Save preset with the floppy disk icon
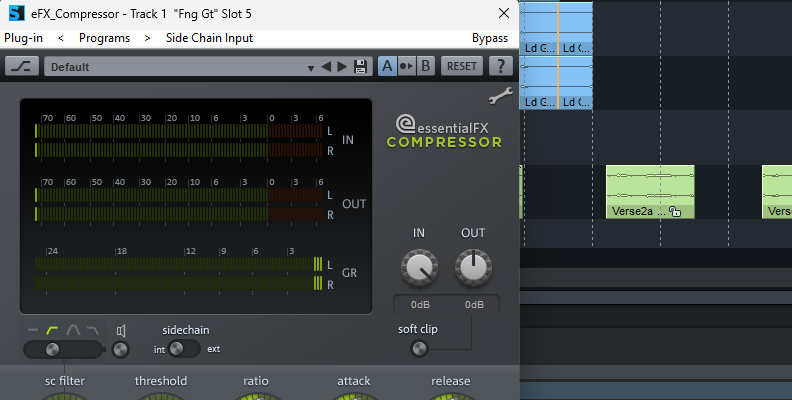Viewport: 792px width, 400px height. (x=360, y=67)
